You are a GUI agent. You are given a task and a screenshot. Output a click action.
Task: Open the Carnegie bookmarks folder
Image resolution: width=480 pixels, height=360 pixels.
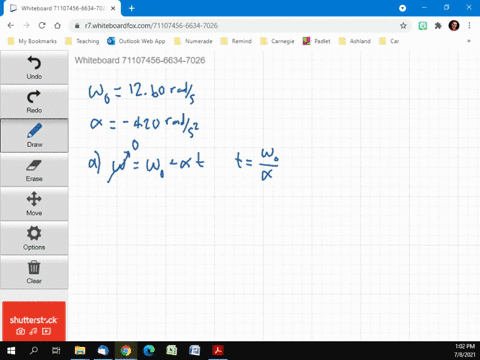[x=278, y=41]
